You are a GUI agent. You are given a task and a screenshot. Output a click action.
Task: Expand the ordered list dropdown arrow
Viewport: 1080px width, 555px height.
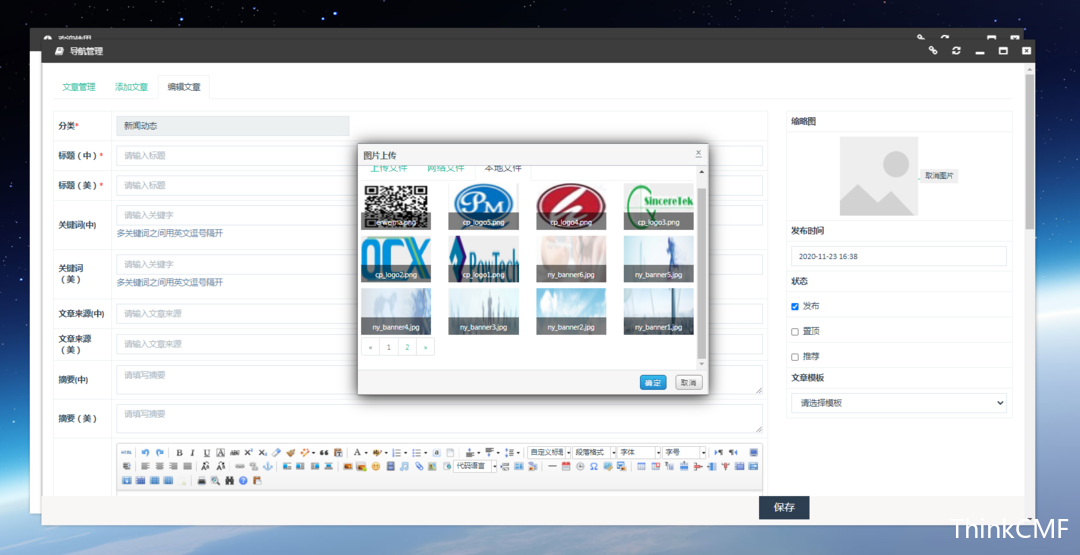[x=406, y=453]
